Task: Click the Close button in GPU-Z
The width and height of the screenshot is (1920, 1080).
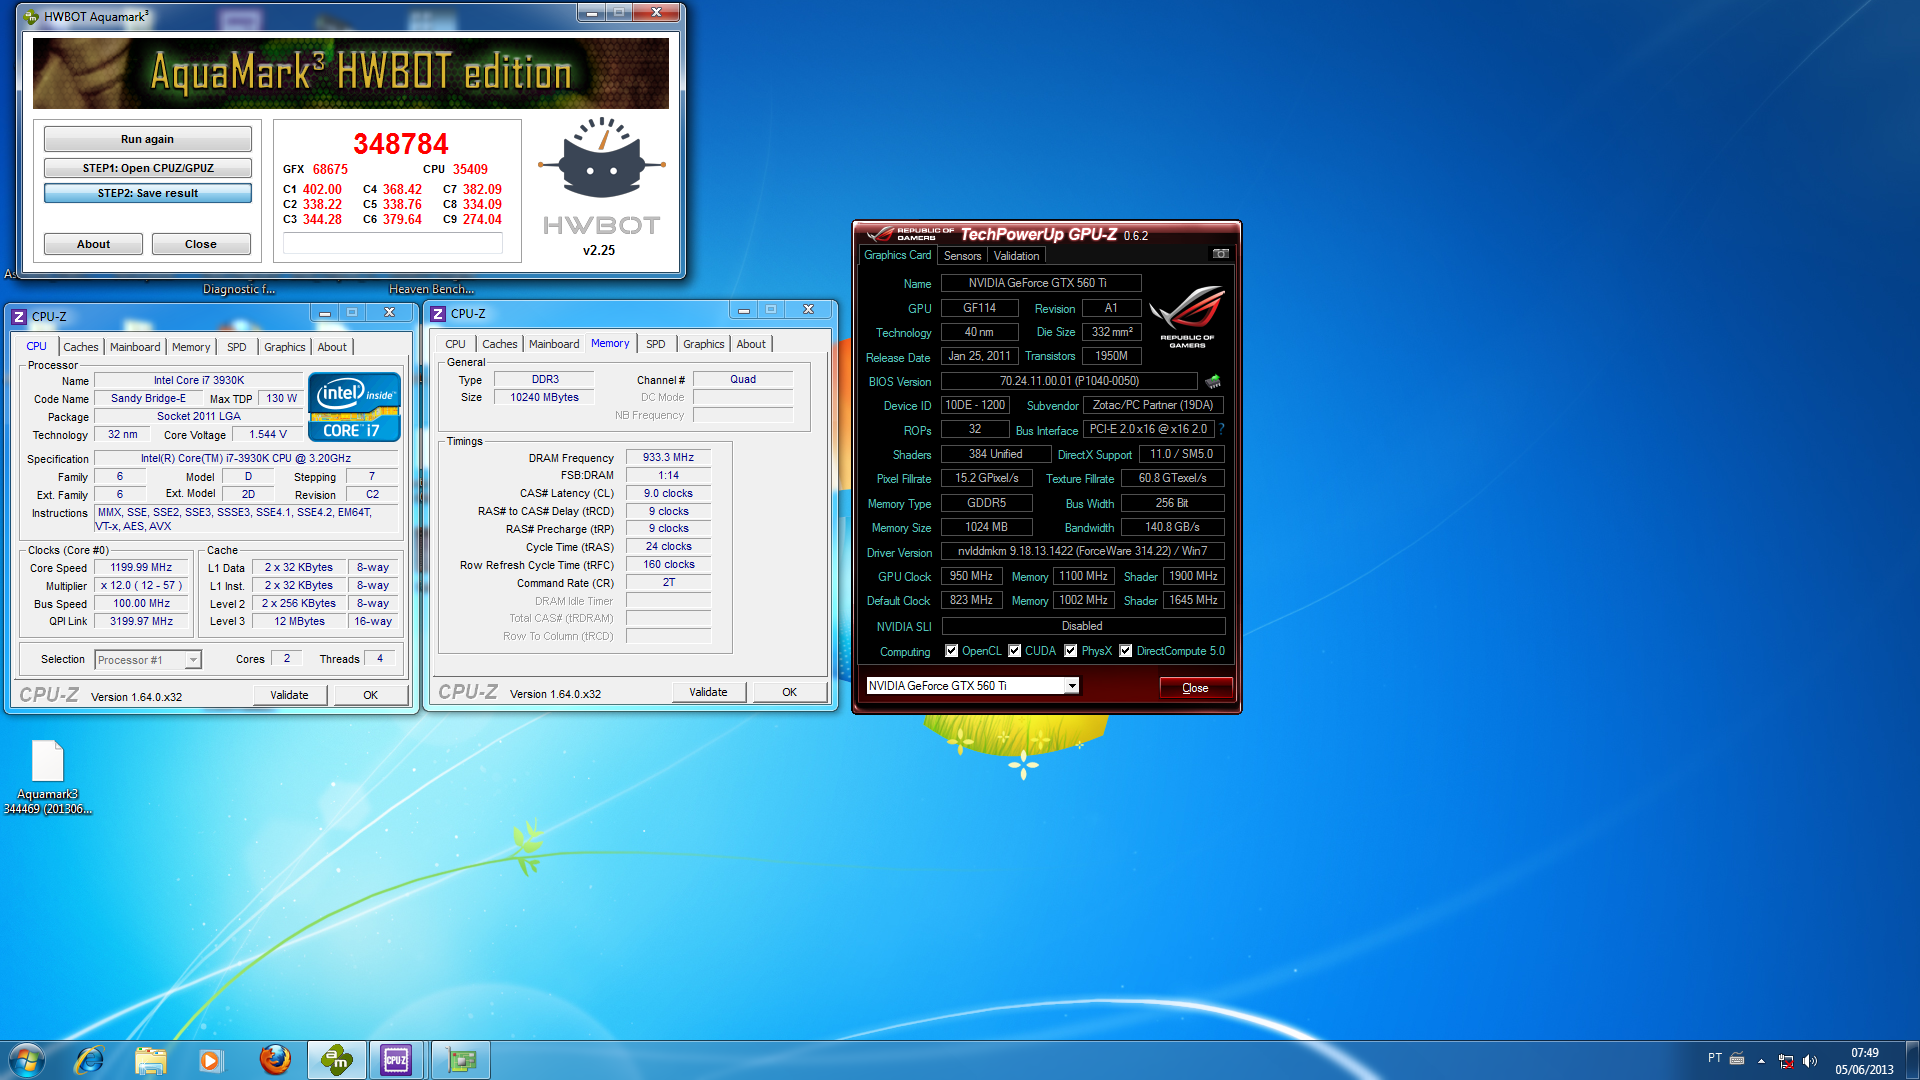Action: coord(1195,688)
